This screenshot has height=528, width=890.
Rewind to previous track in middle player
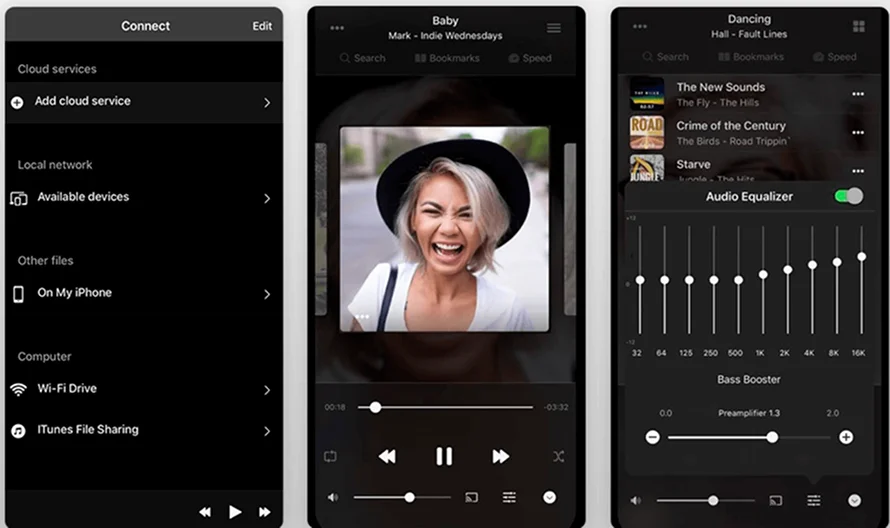(x=387, y=456)
